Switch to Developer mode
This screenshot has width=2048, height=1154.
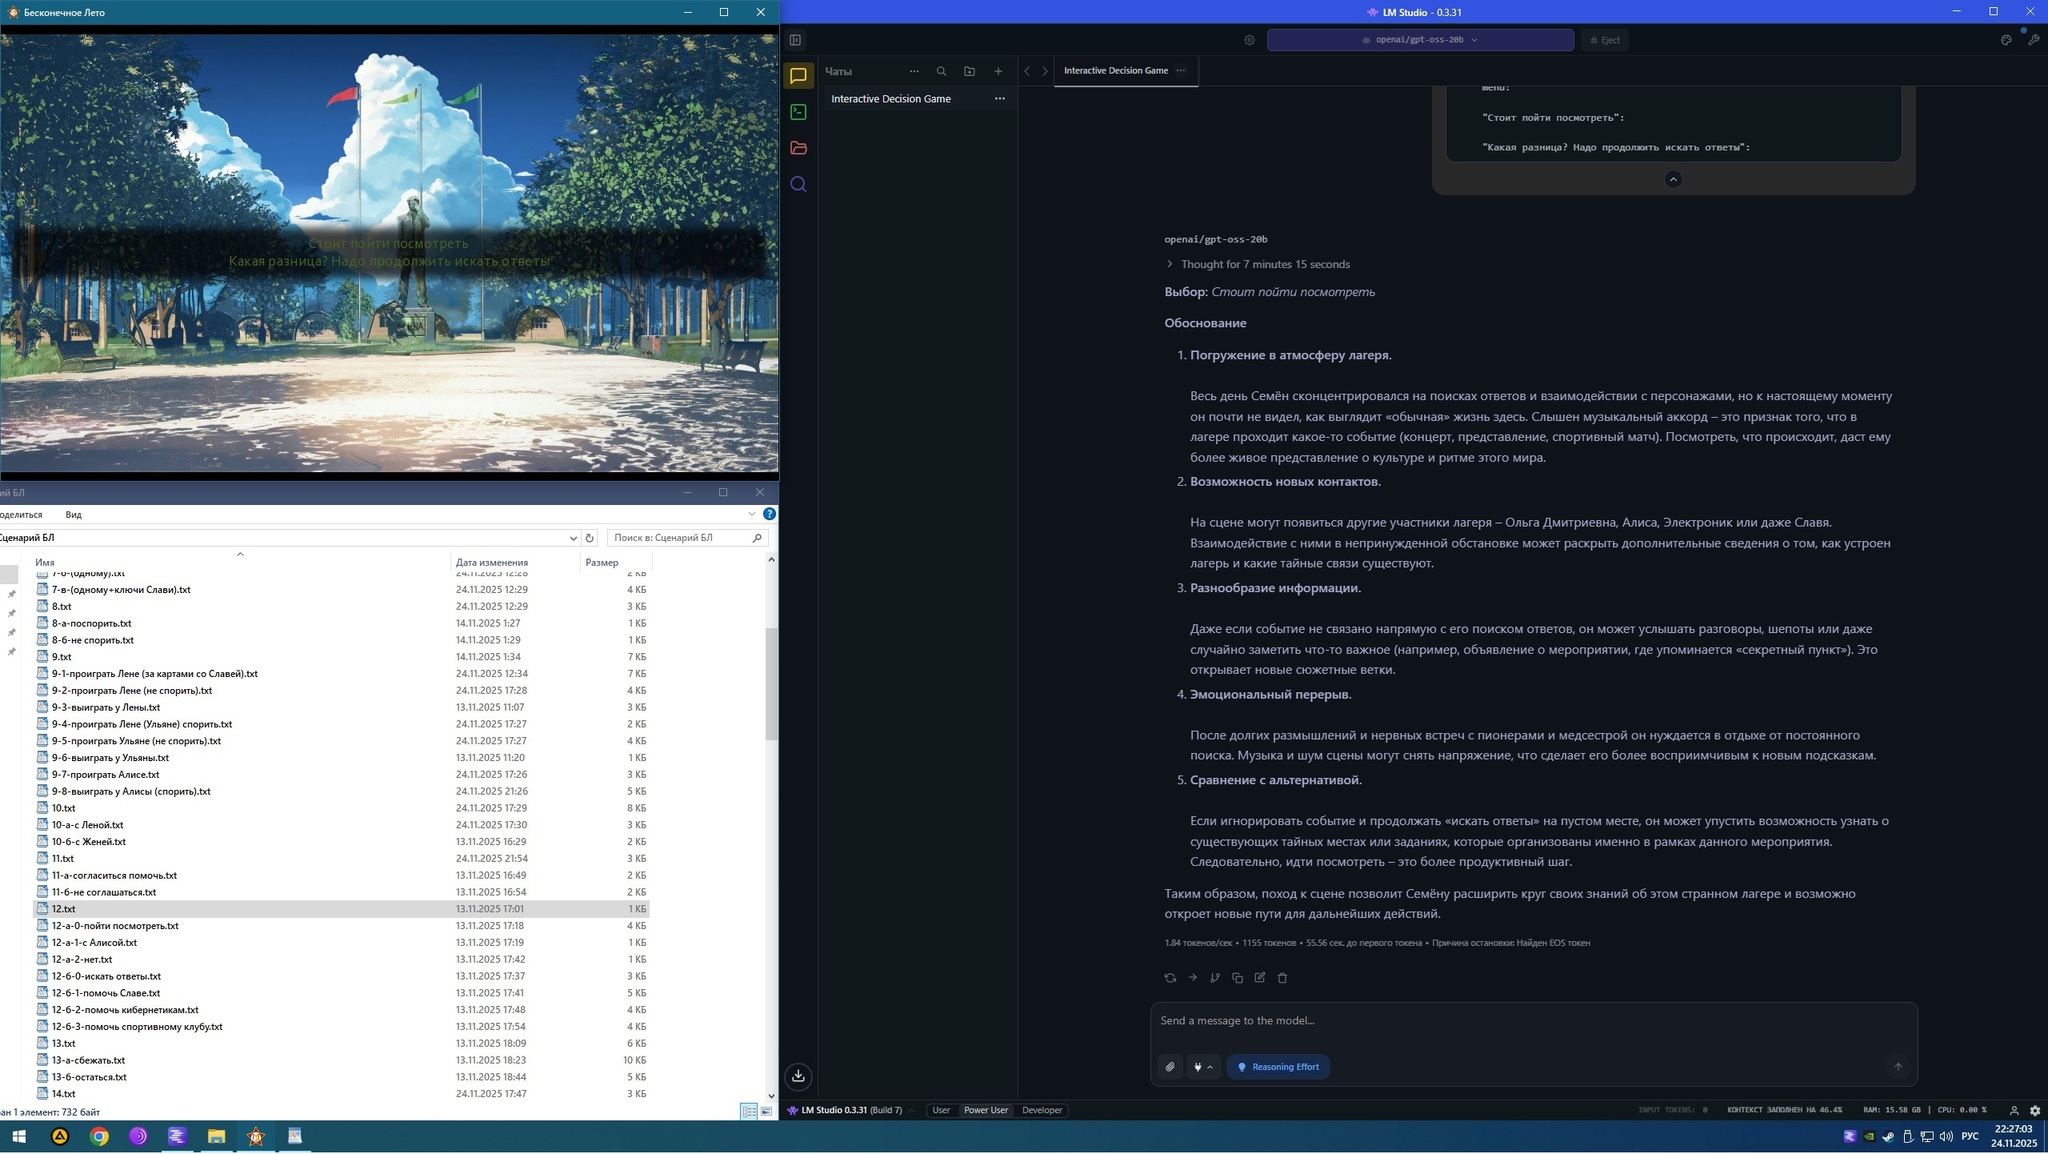1041,1110
